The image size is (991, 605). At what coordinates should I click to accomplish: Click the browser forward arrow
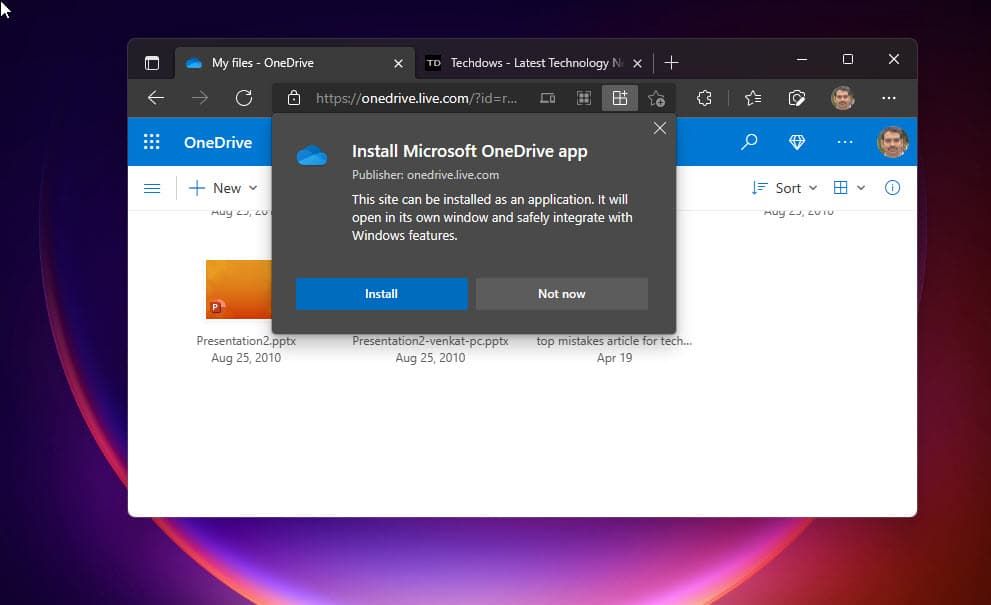point(200,98)
